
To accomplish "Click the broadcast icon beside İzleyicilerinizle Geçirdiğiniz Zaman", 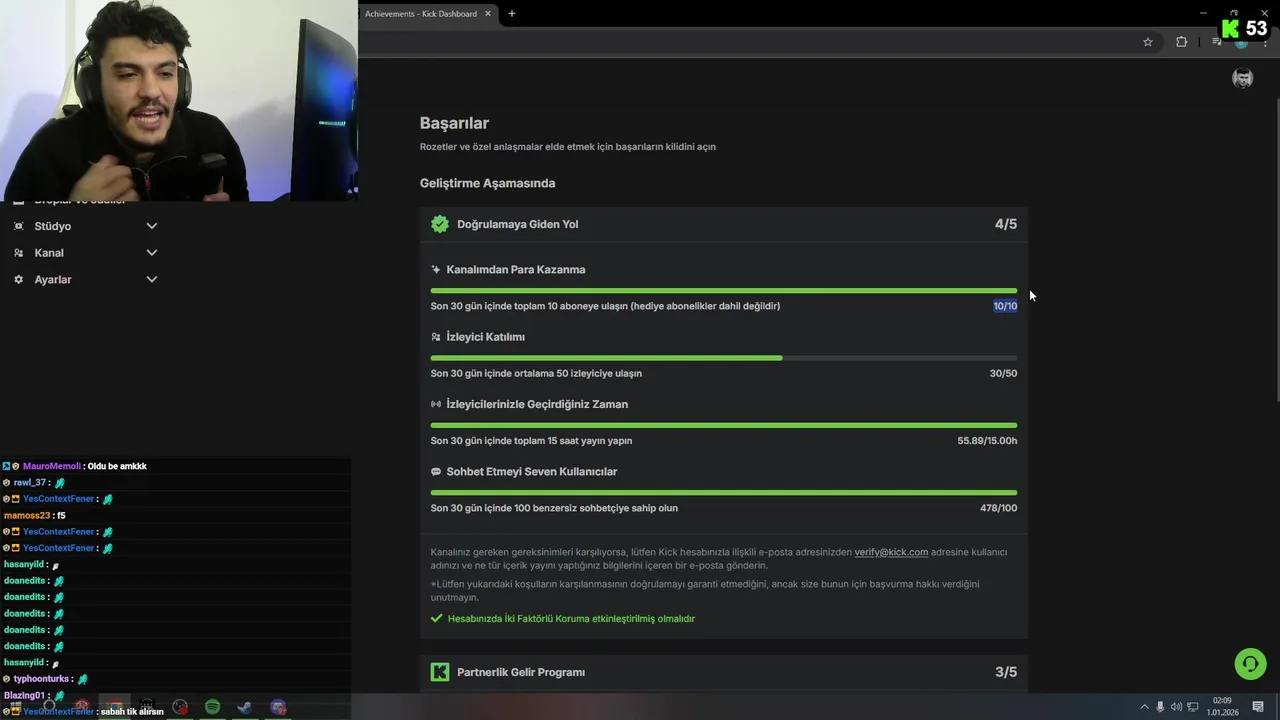I will pos(436,404).
